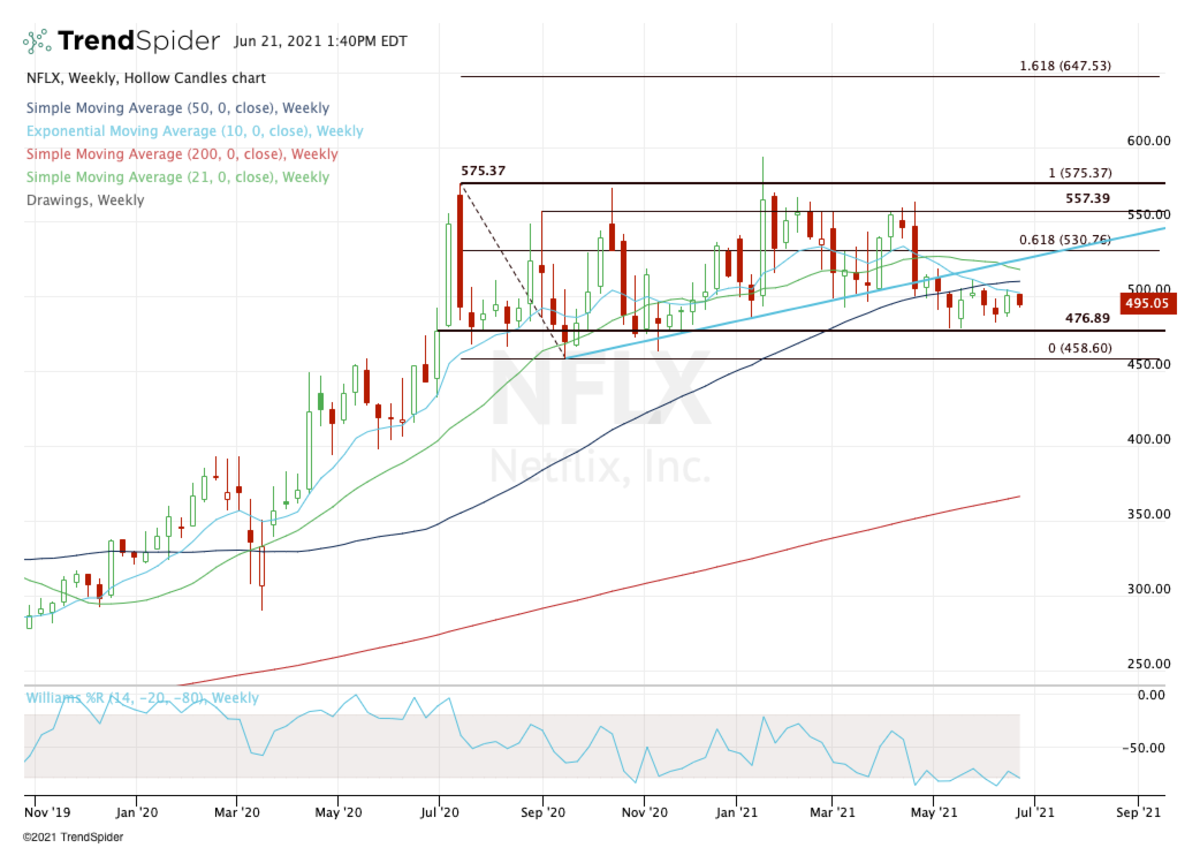Click the TrendSpider logo icon
1200x848 pixels.
pyautogui.click(x=36, y=40)
